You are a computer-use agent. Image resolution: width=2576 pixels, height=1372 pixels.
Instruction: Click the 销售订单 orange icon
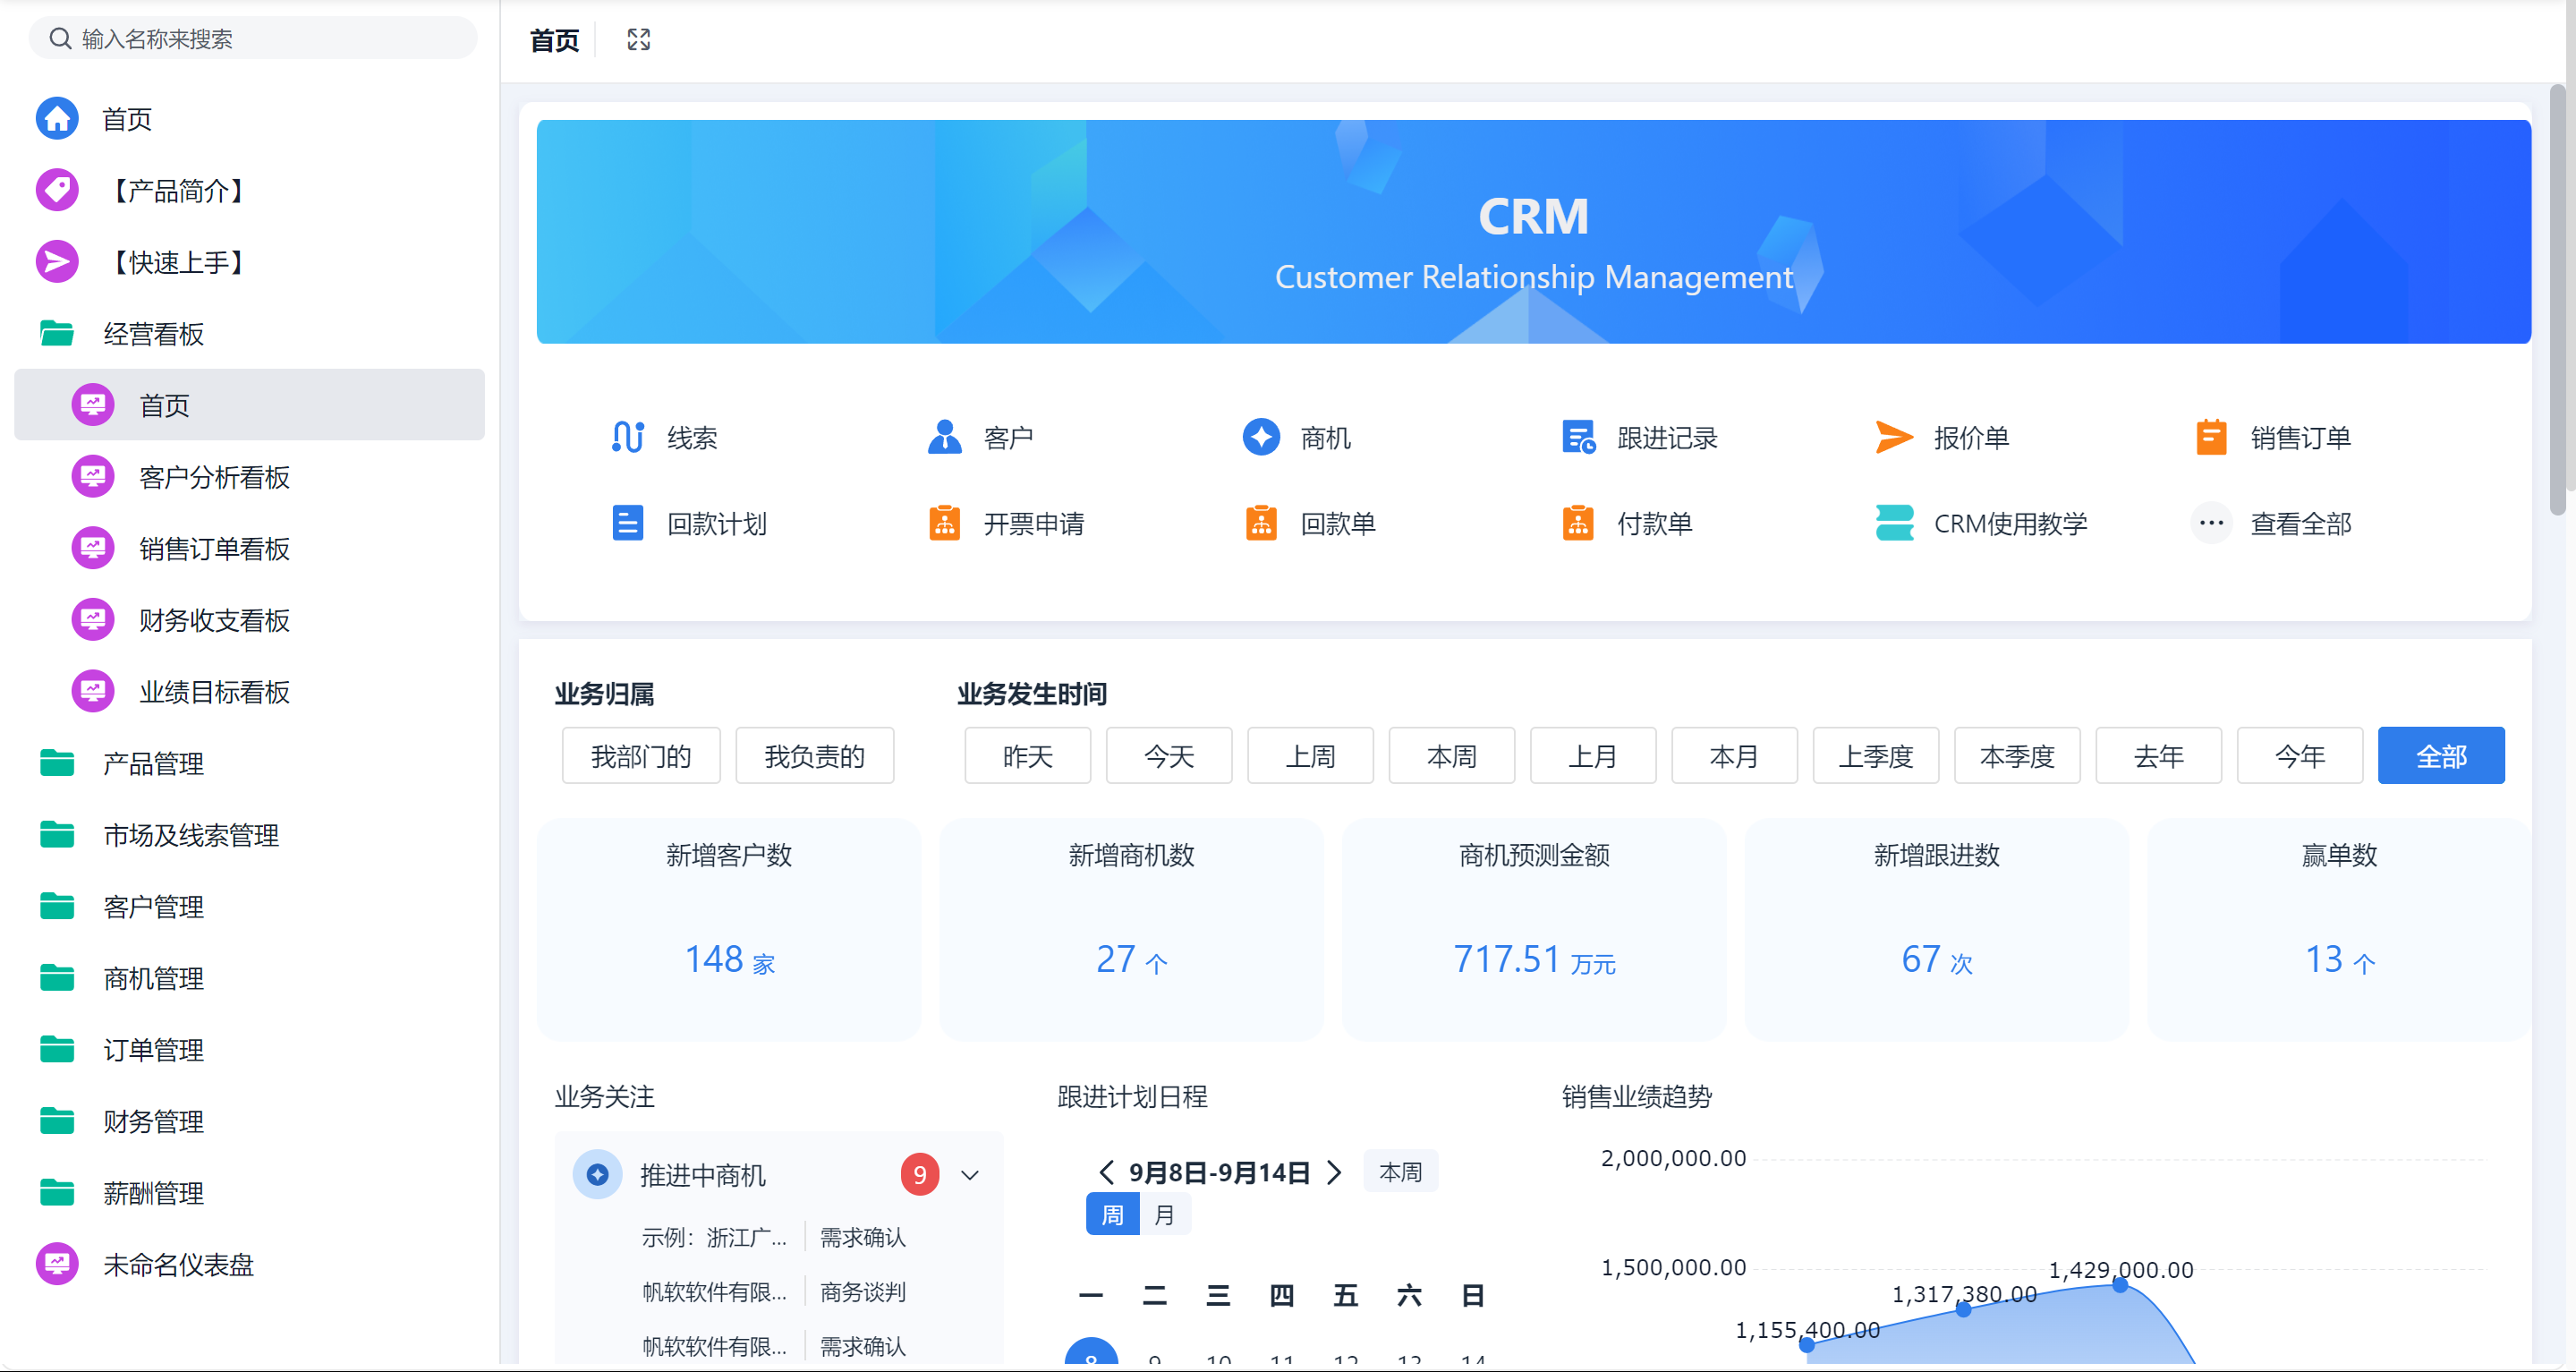[2210, 437]
